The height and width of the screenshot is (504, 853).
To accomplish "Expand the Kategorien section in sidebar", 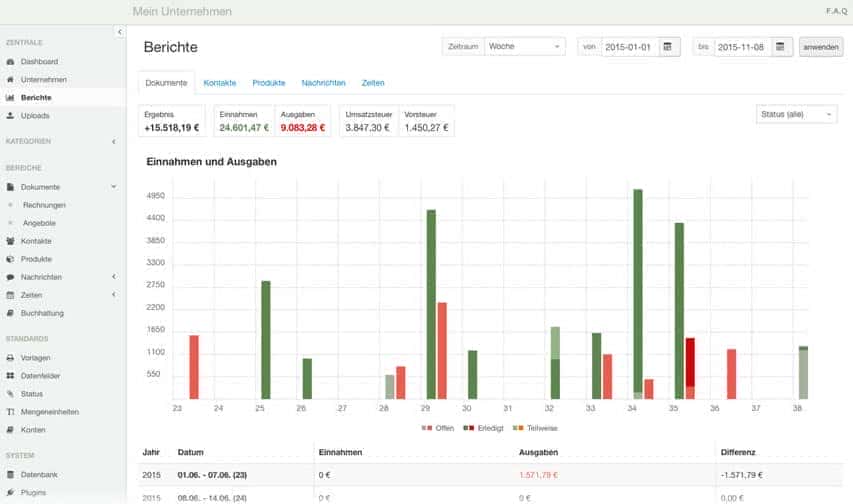I will (x=113, y=142).
